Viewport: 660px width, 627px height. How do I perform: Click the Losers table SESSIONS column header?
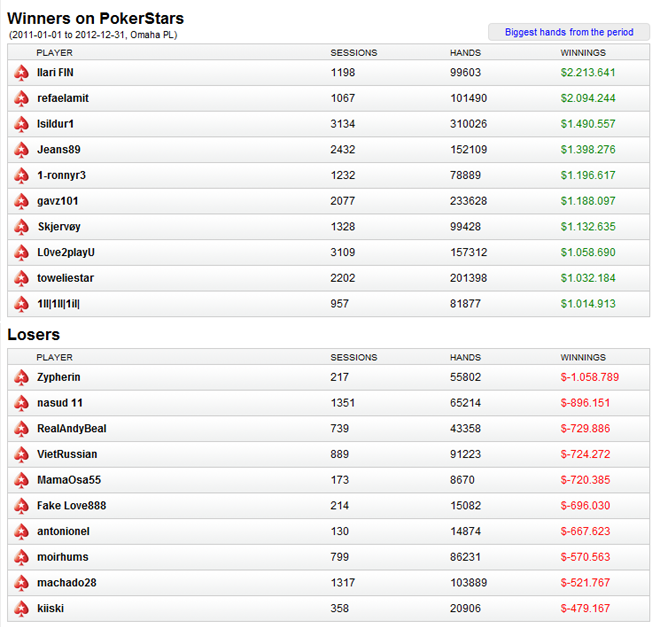[354, 357]
